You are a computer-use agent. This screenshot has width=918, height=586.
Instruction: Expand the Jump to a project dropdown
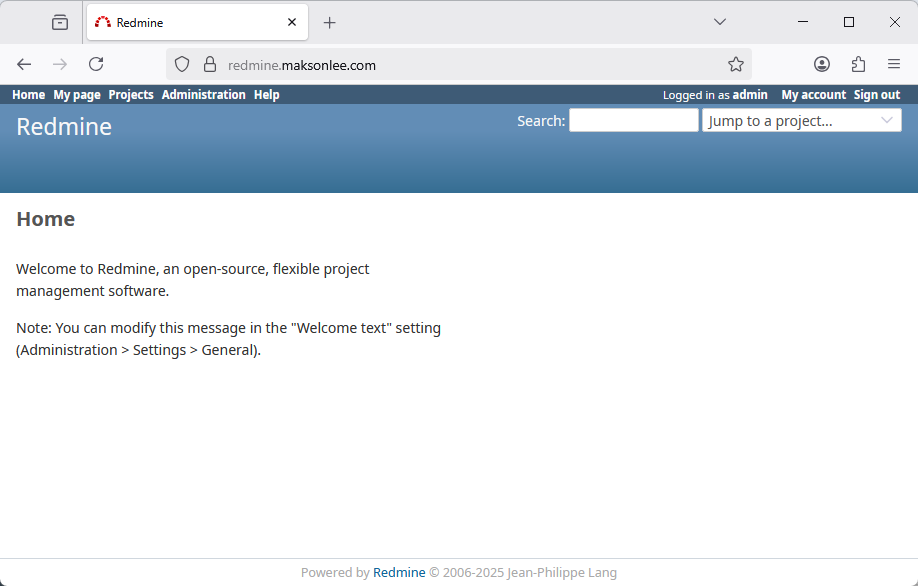coord(801,121)
